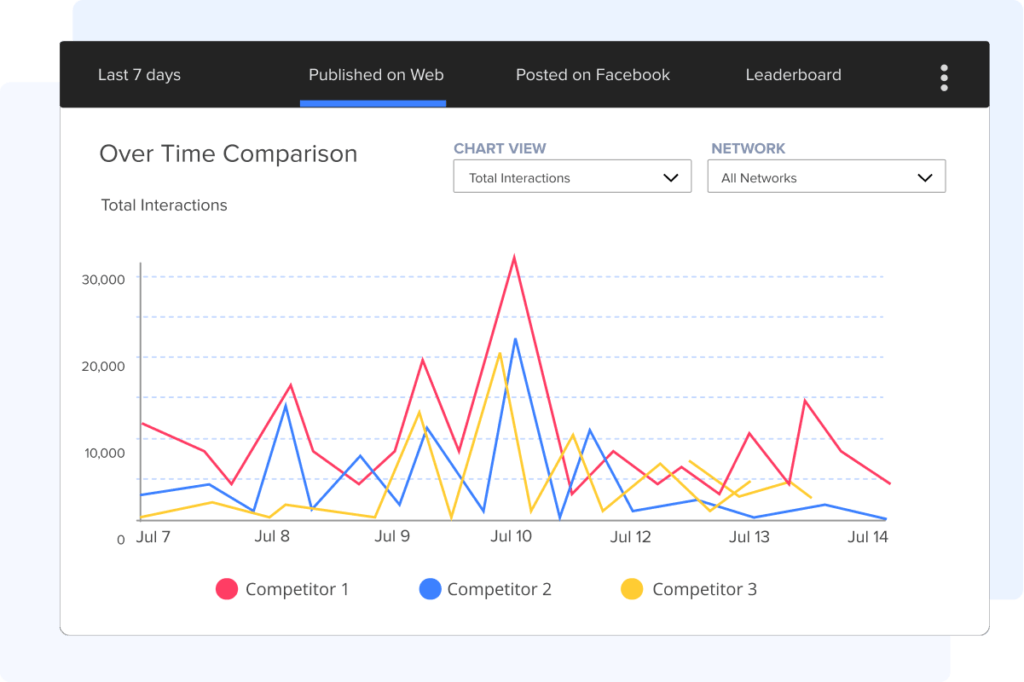
Task: Click the Chart View dropdown chevron arrow
Action: (x=670, y=178)
